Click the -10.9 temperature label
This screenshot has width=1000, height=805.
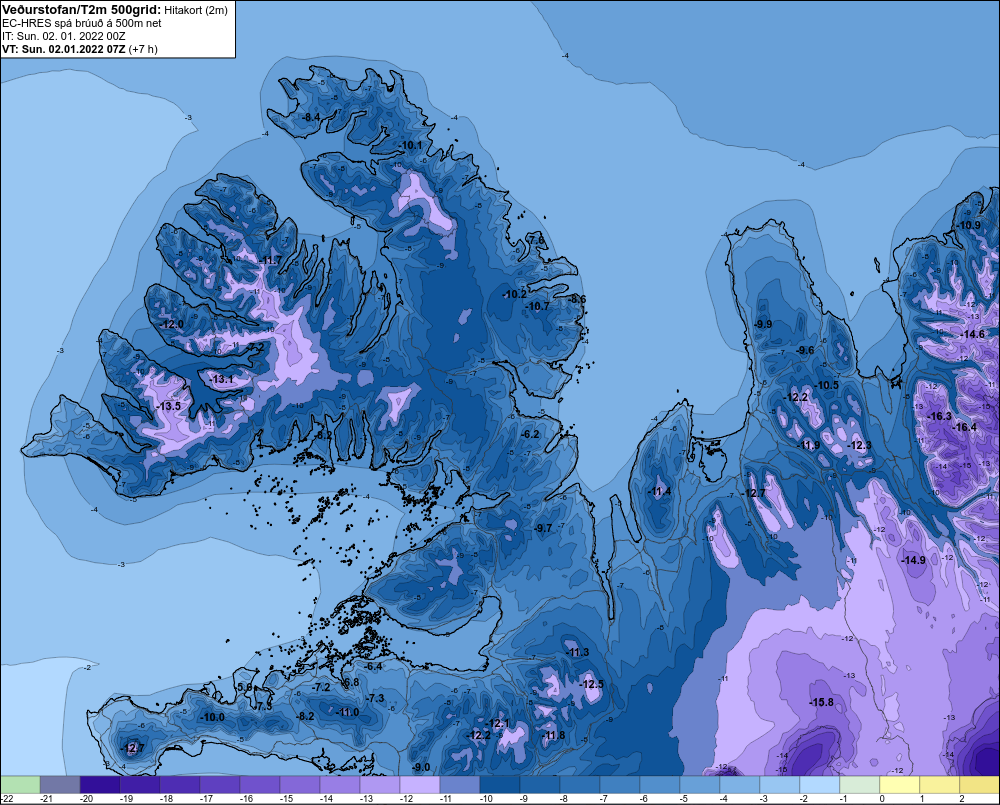point(969,225)
